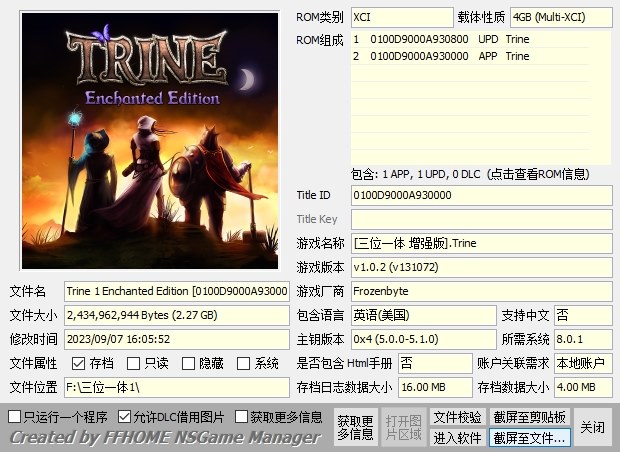Screen dimensions: 620x452
Task: Select ROM row 0100D9000A930000 APP
Action: click(471, 56)
